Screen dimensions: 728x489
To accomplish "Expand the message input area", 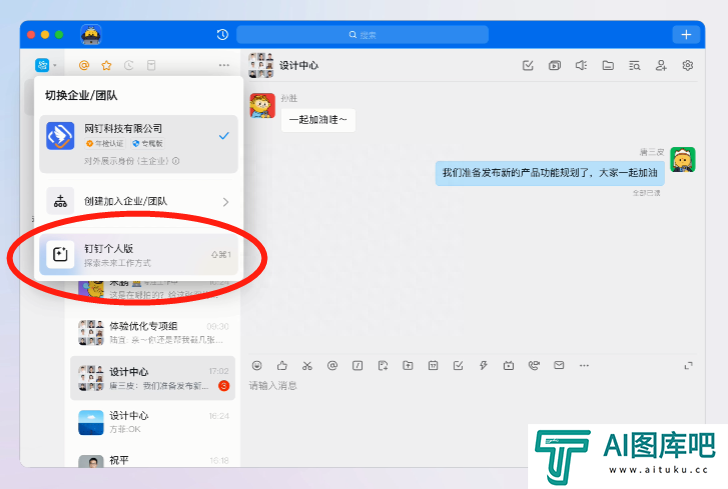I will point(689,366).
